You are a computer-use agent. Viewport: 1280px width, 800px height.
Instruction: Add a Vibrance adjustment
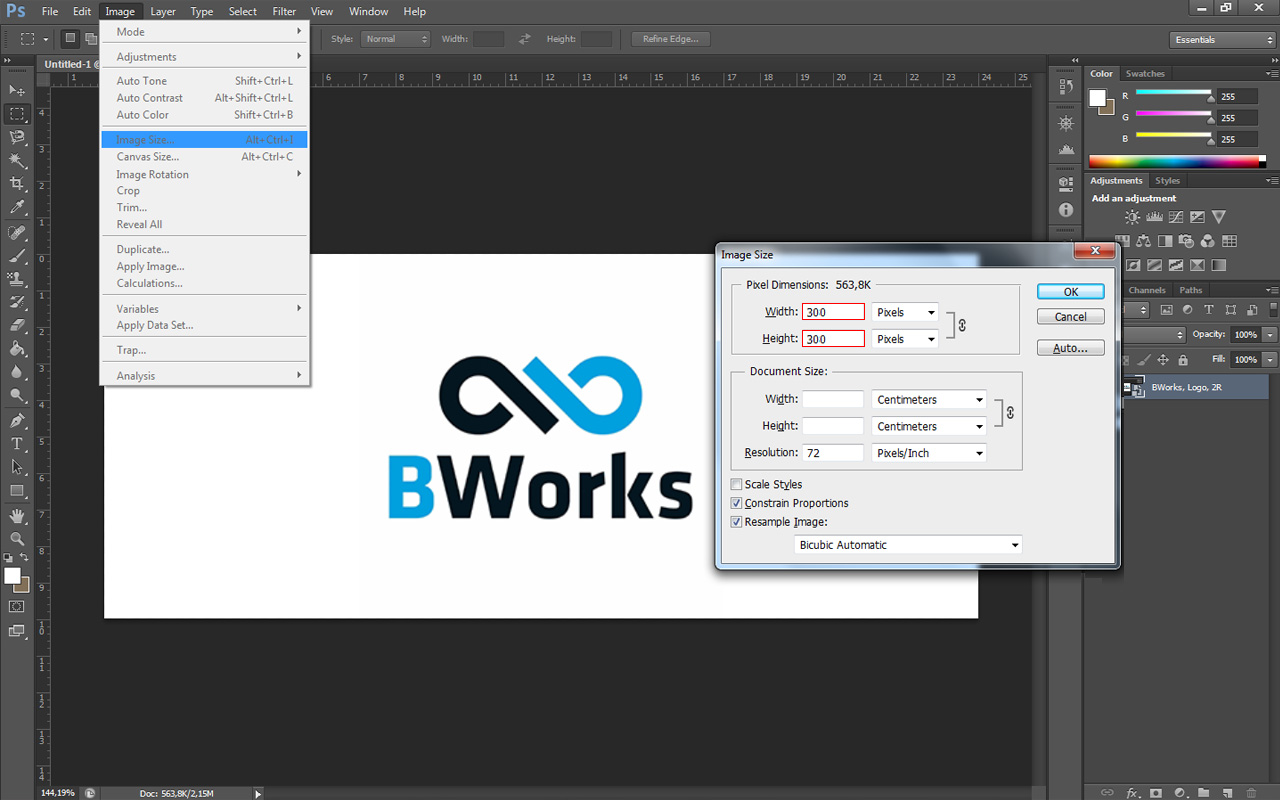[1219, 217]
